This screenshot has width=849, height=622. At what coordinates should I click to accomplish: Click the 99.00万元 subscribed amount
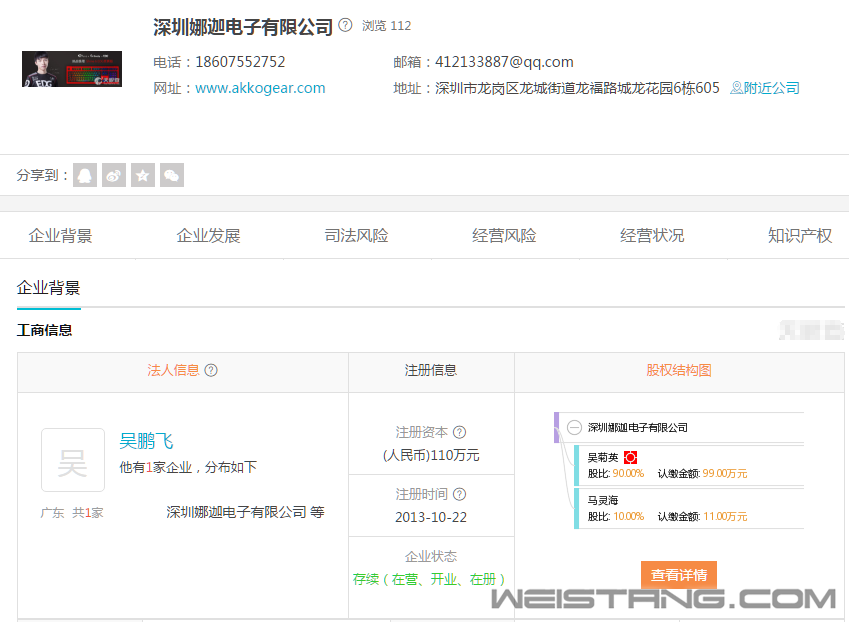725,474
